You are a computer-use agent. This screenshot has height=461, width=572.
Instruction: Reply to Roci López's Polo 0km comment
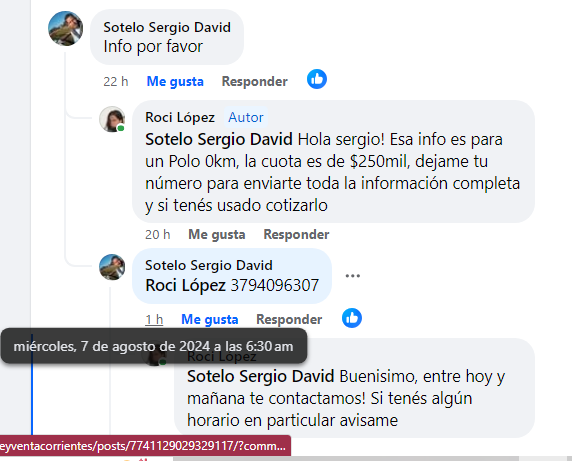296,235
